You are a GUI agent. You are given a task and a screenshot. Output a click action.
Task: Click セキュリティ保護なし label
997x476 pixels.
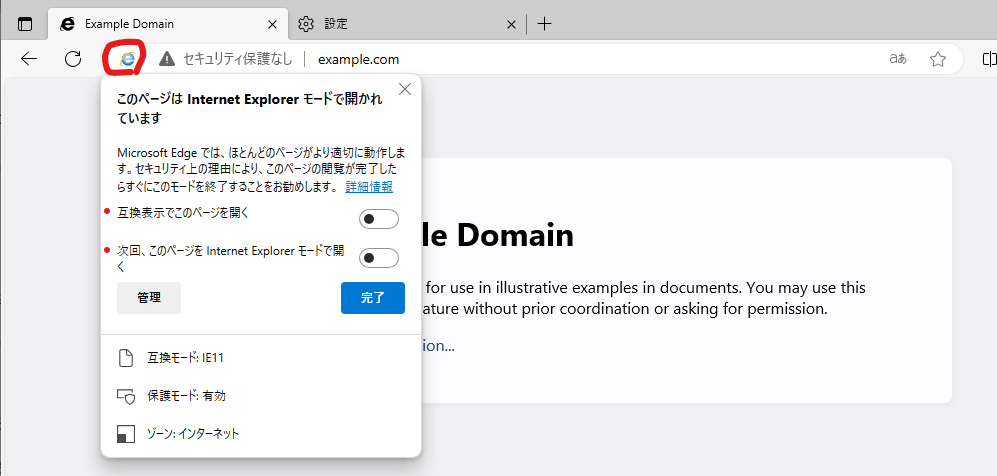click(238, 59)
